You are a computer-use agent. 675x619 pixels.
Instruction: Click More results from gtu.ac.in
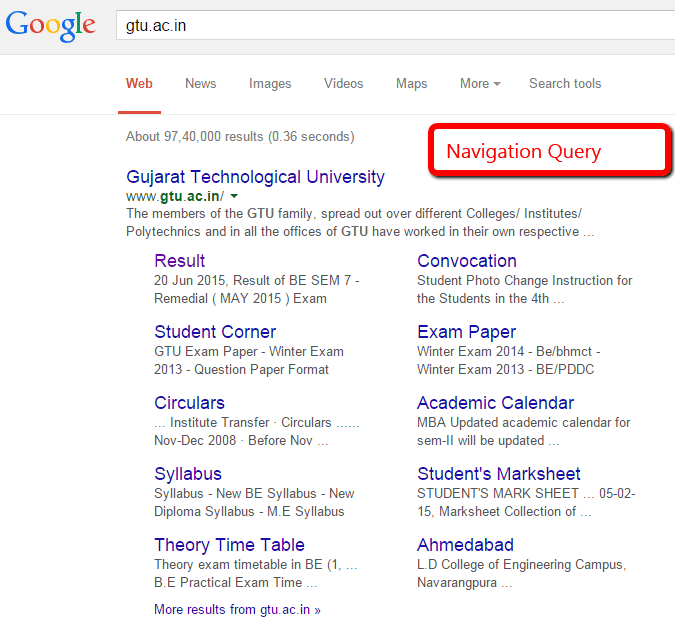click(237, 610)
